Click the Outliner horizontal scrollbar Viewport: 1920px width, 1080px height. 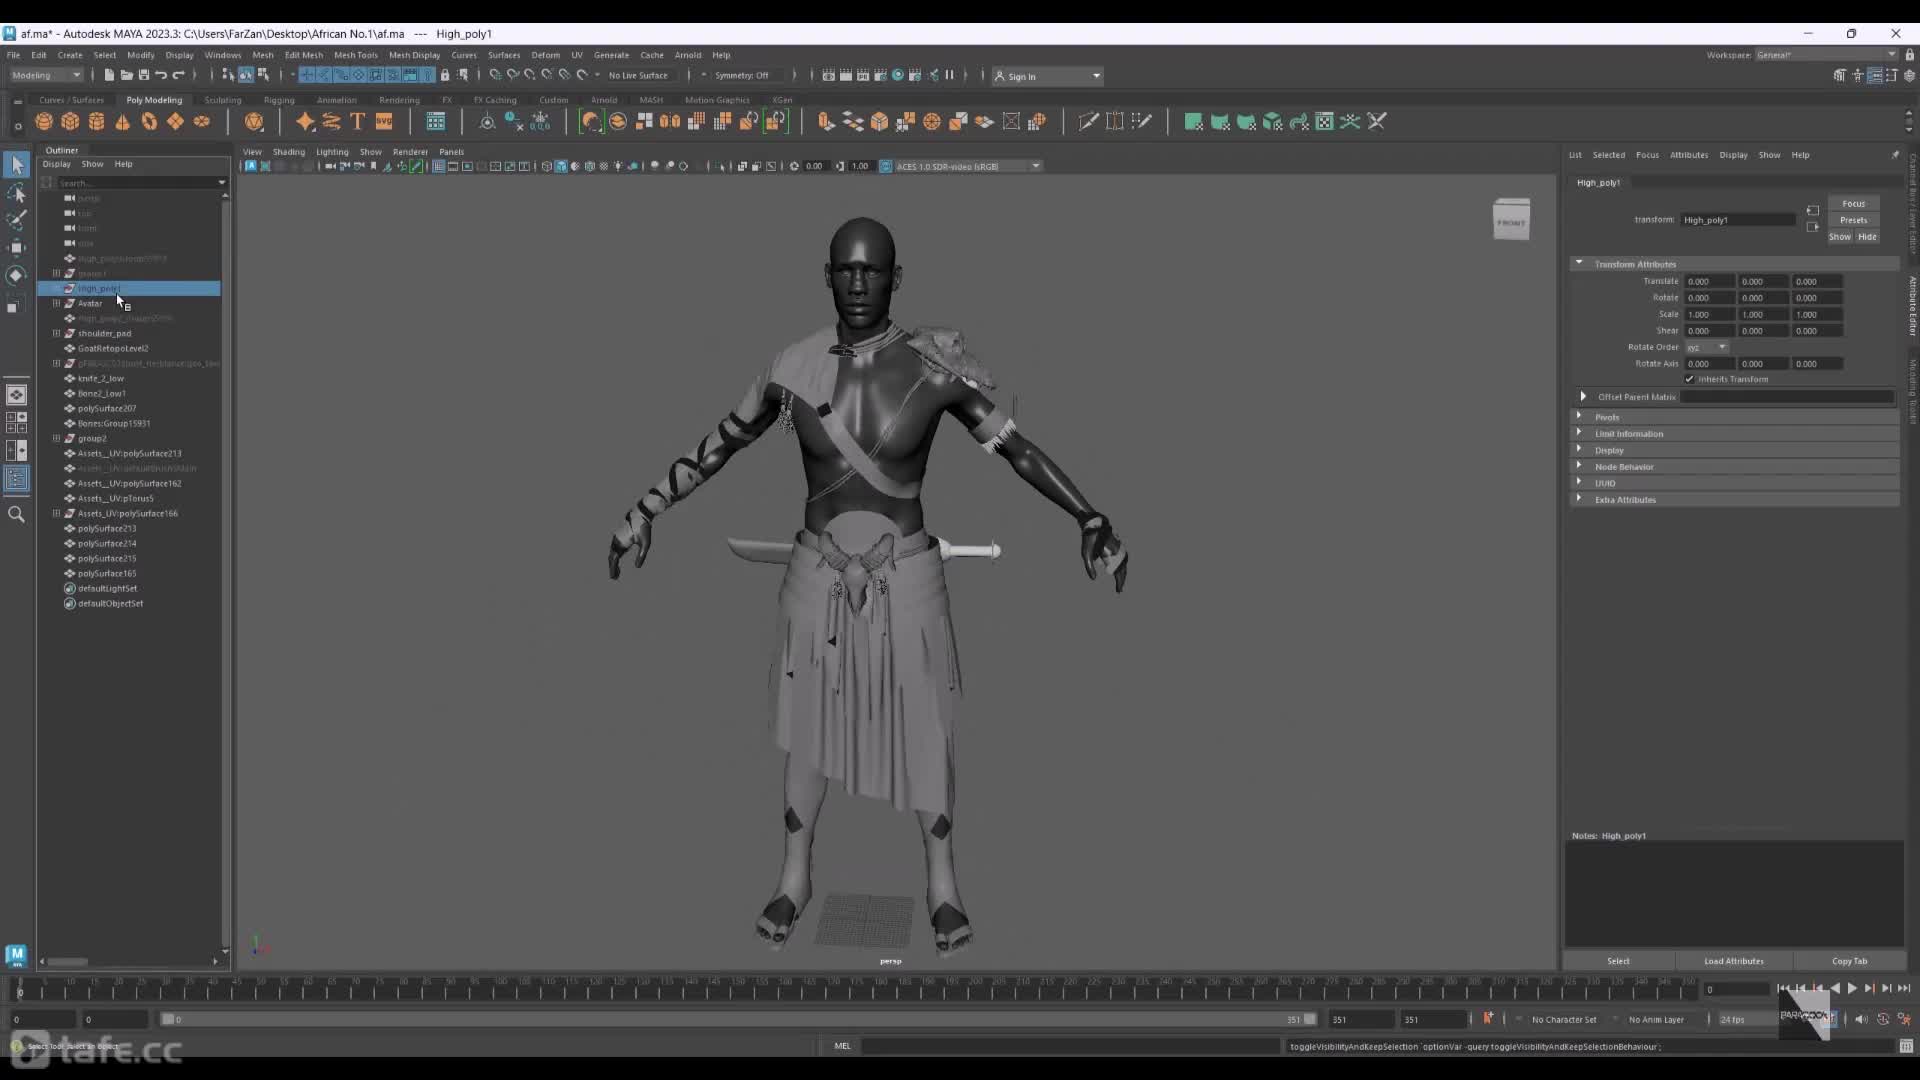[x=68, y=962]
